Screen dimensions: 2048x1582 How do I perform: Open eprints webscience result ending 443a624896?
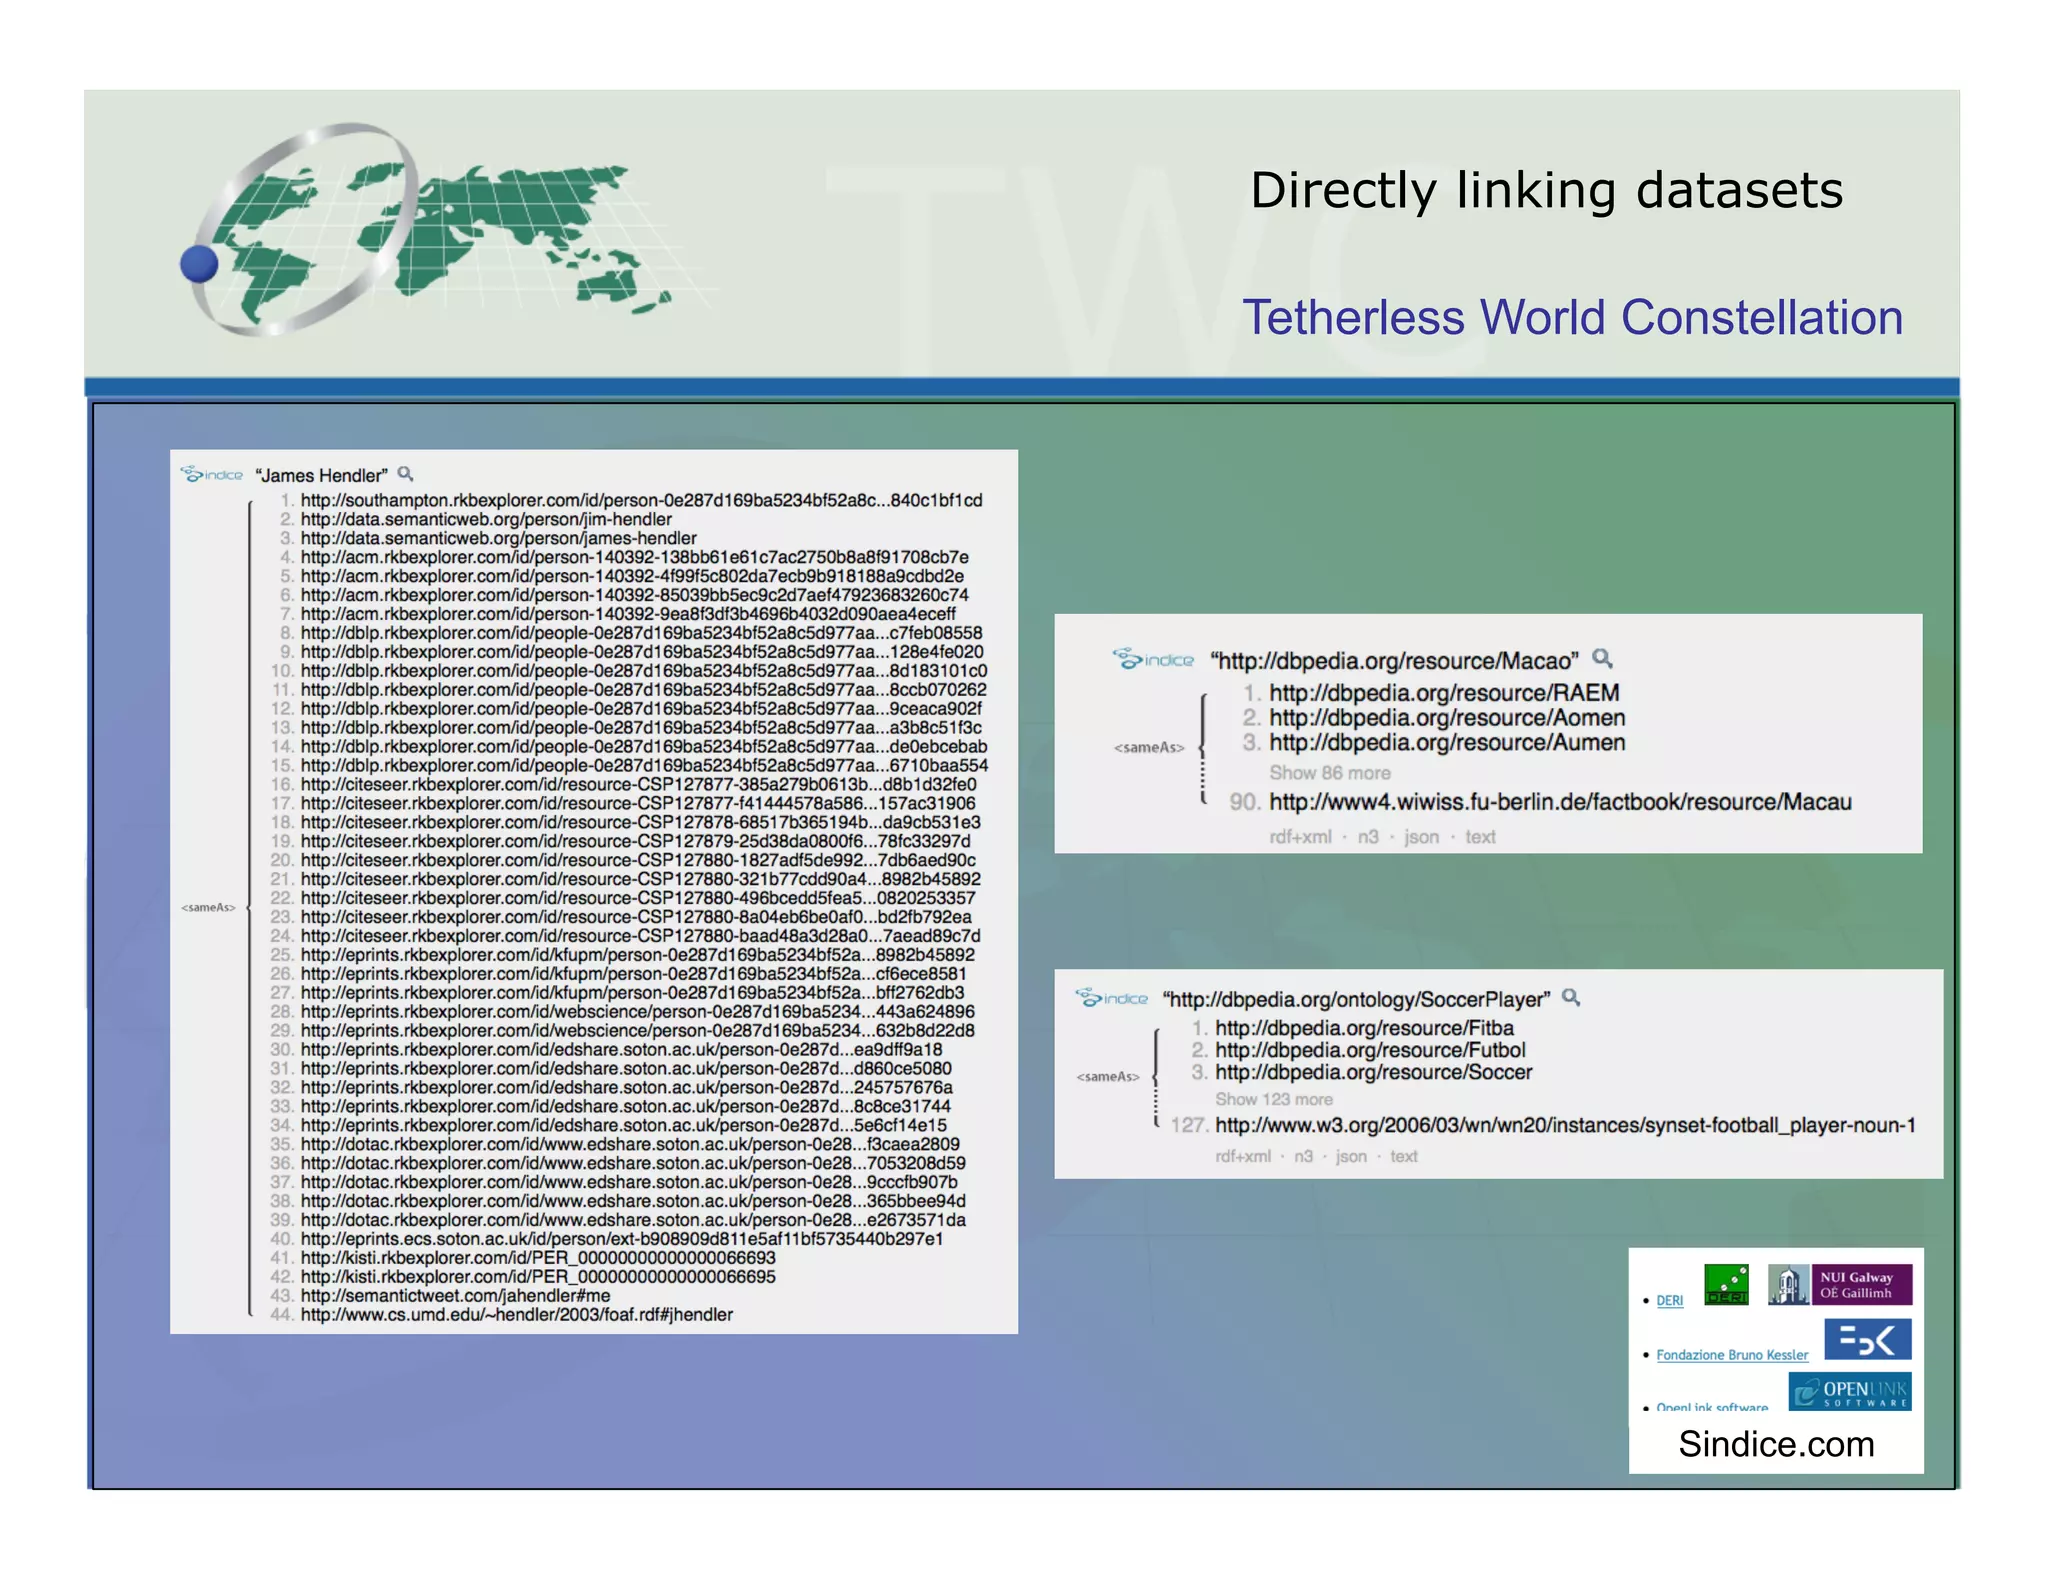637,1011
